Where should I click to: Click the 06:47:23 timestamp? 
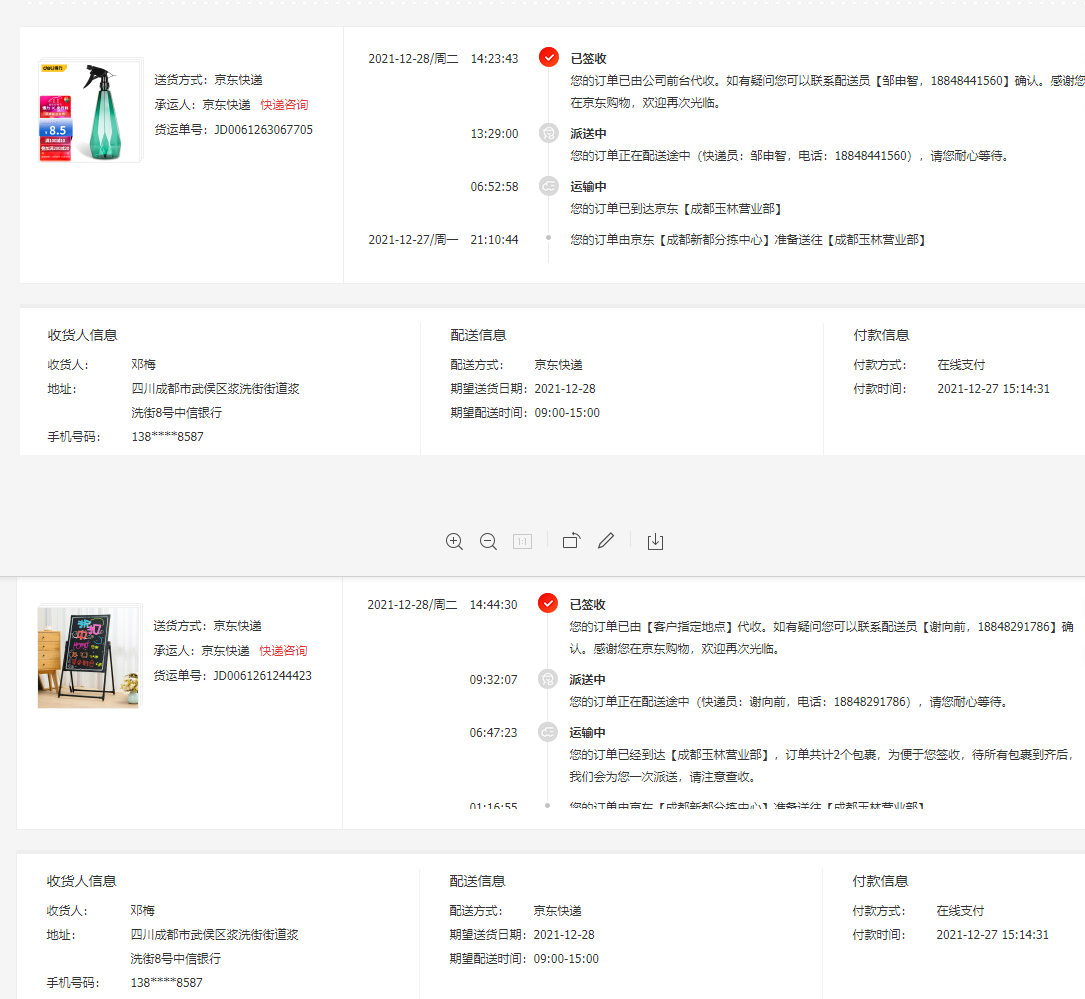pyautogui.click(x=493, y=733)
